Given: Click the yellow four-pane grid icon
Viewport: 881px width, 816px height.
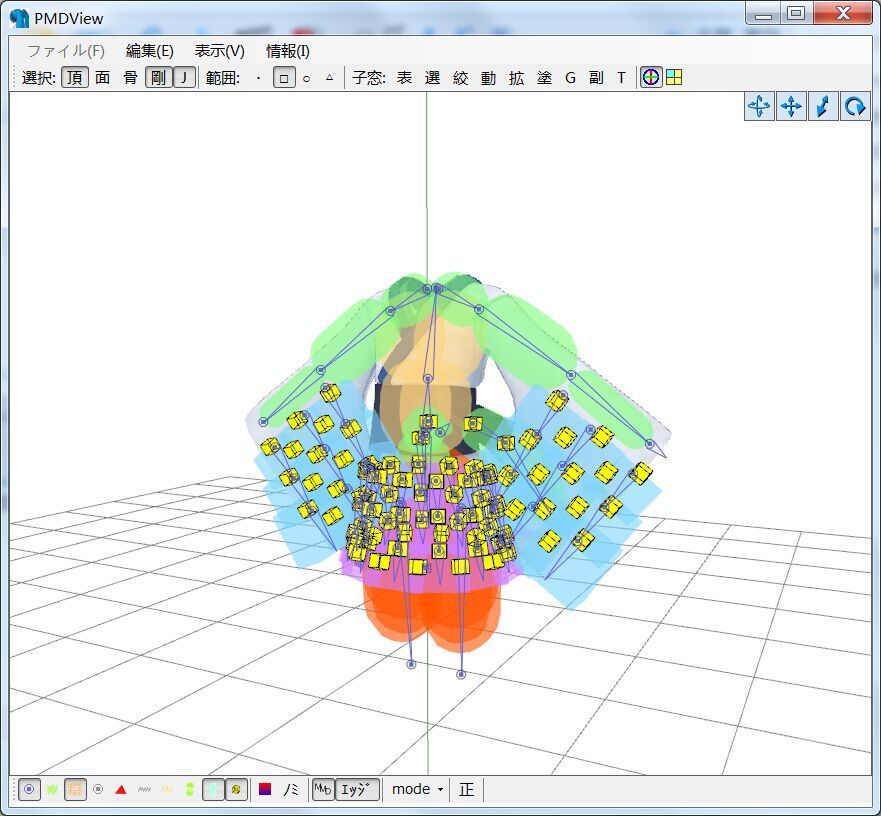Looking at the screenshot, I should (674, 77).
